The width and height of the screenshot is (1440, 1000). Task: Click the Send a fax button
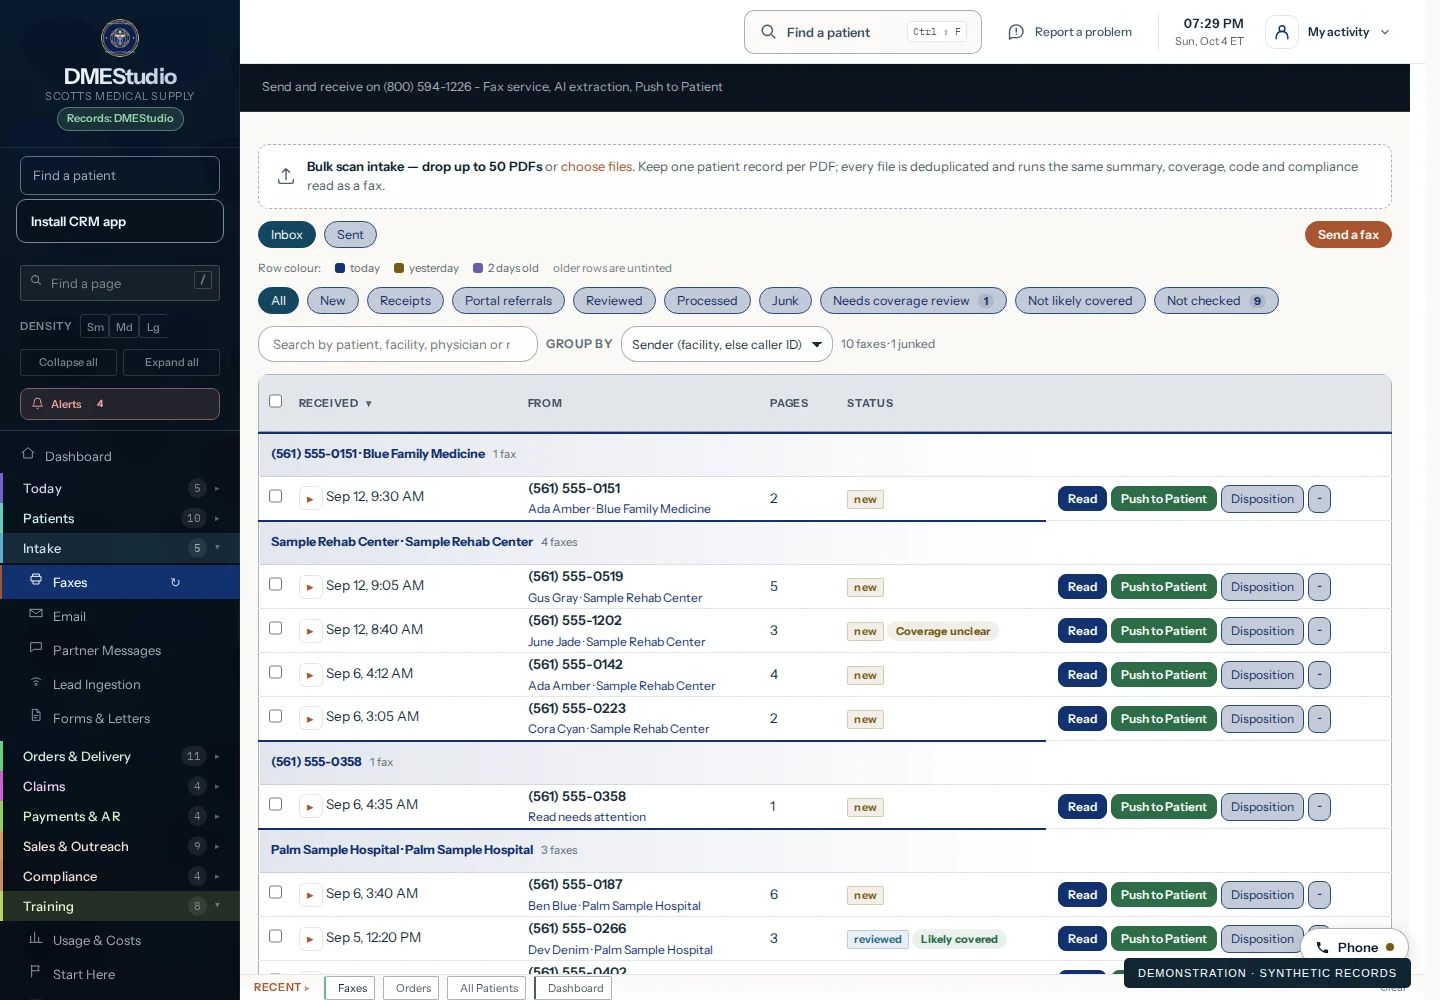coord(1348,235)
